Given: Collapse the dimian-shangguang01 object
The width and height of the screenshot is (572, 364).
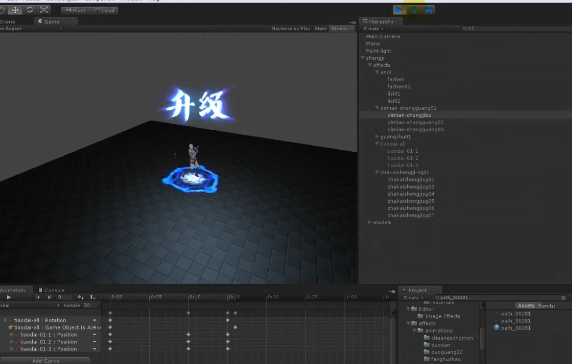Looking at the screenshot, I should pyautogui.click(x=377, y=108).
